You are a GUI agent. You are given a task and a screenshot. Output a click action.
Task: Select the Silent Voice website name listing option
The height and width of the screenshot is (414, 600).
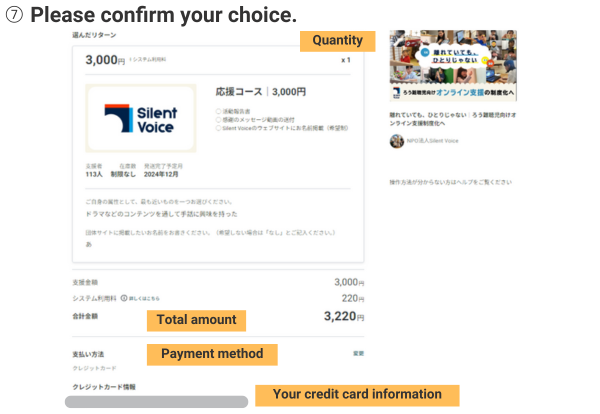[x=218, y=129]
